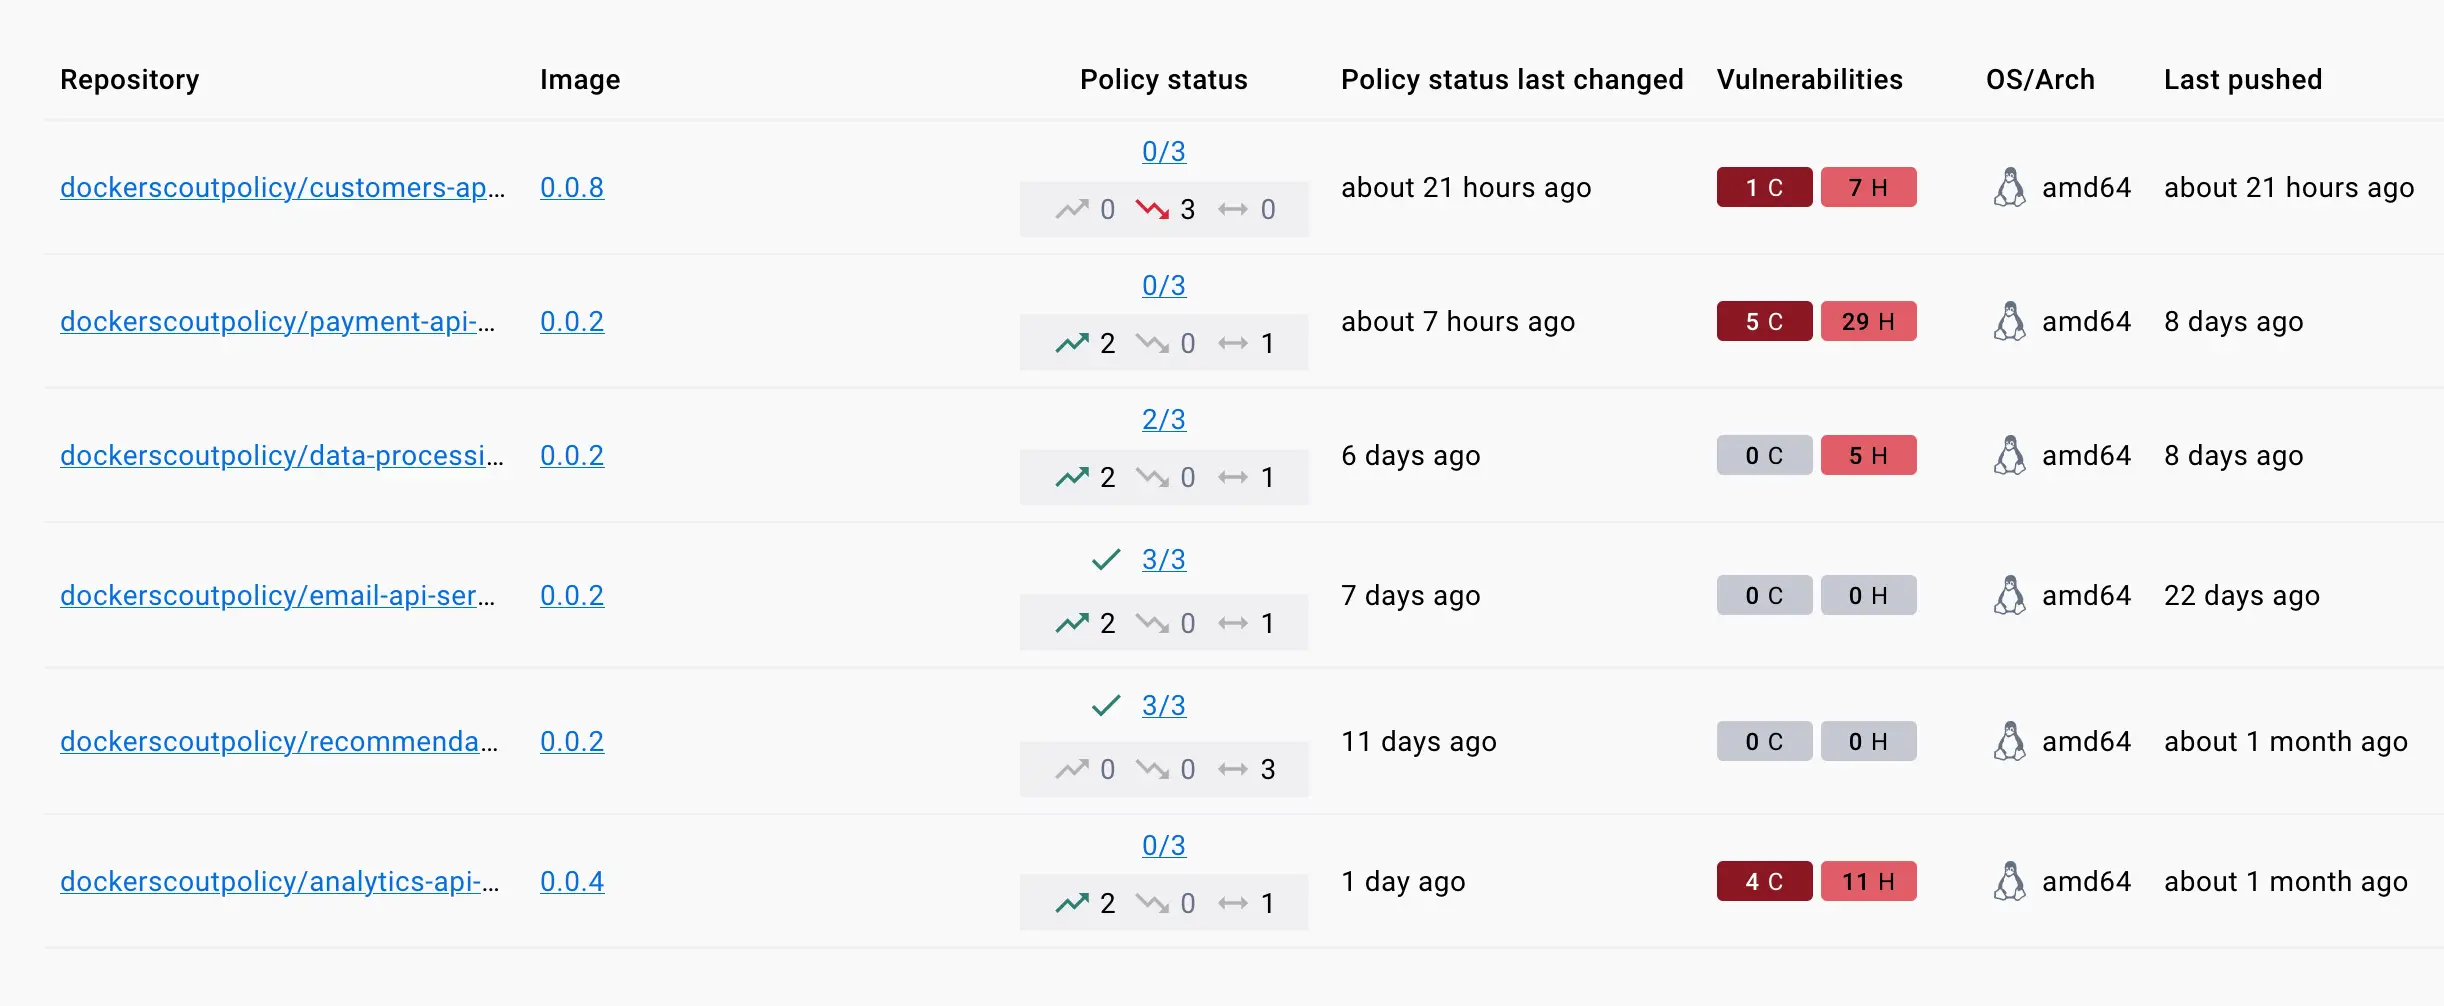2444x1006 pixels.
Task: Open the 2/3 policy status for data-processing
Action: tap(1163, 419)
